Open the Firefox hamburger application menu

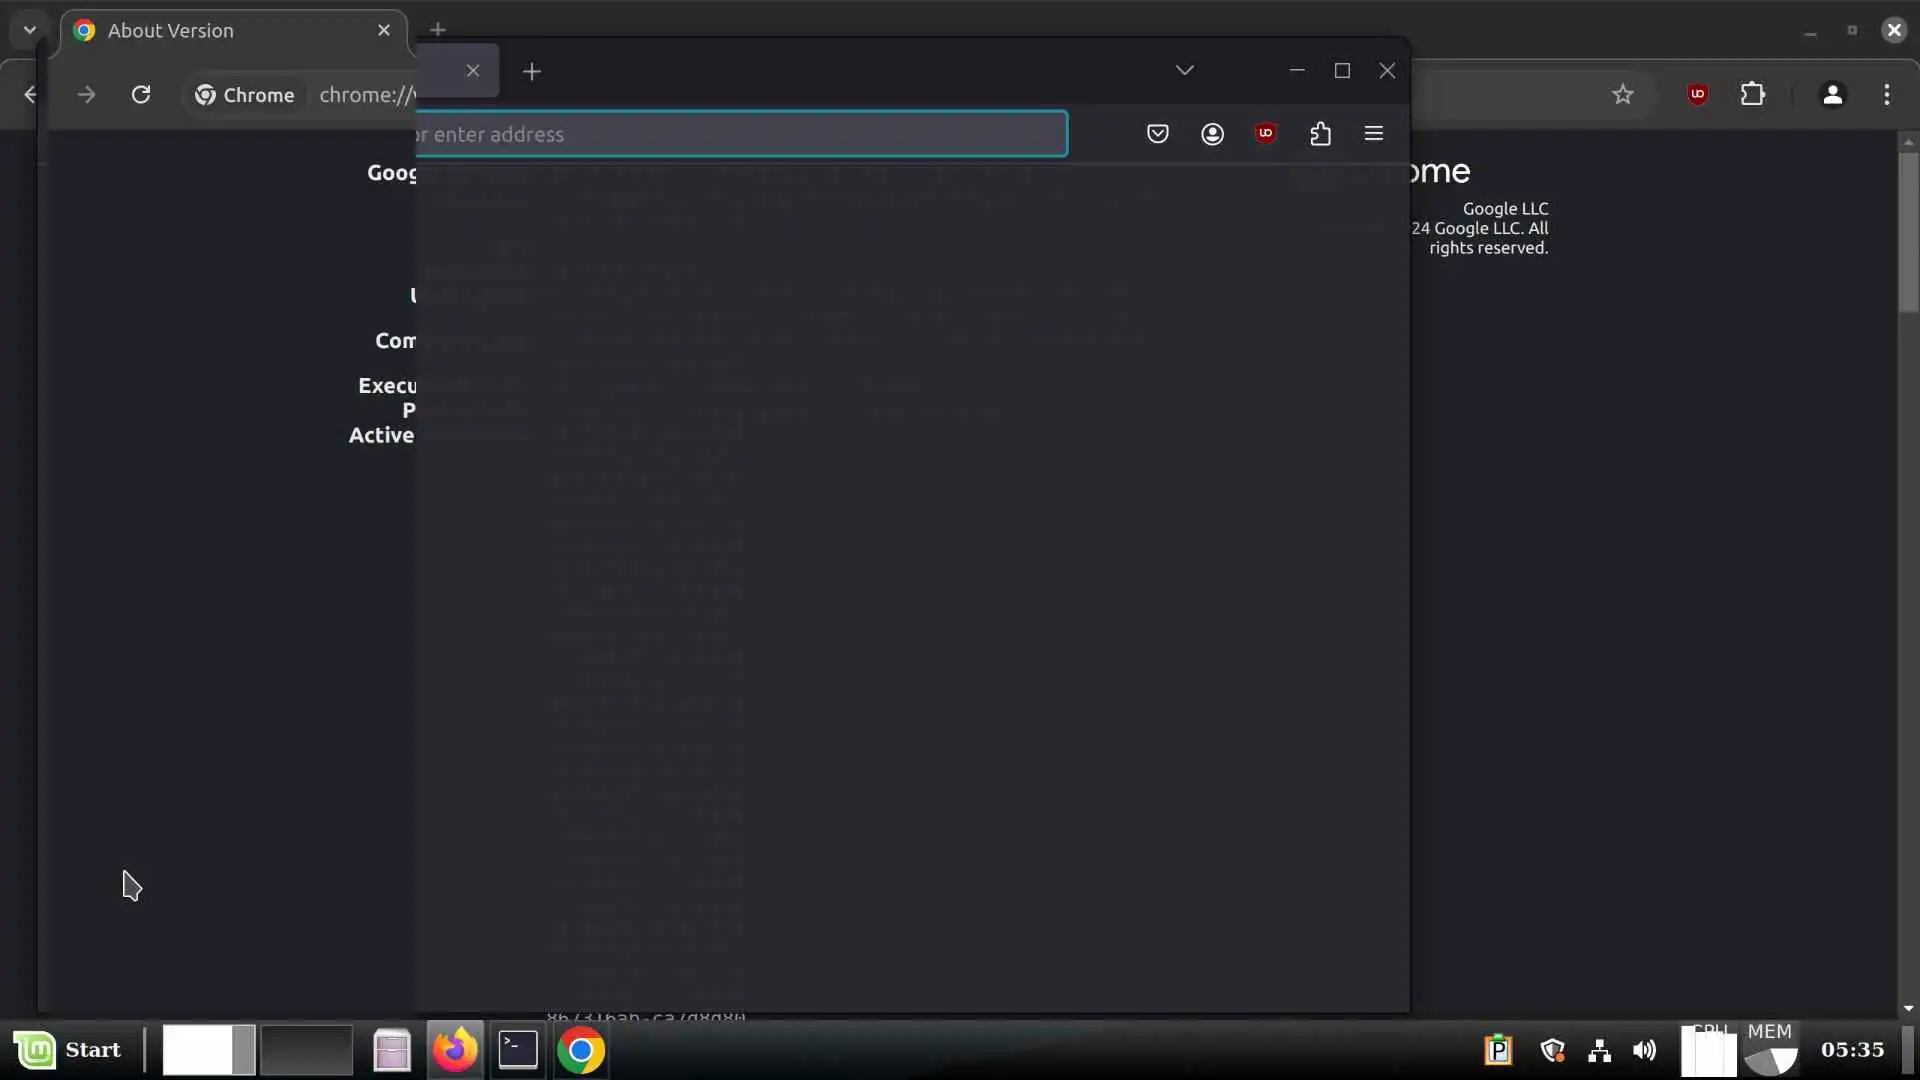pyautogui.click(x=1374, y=134)
